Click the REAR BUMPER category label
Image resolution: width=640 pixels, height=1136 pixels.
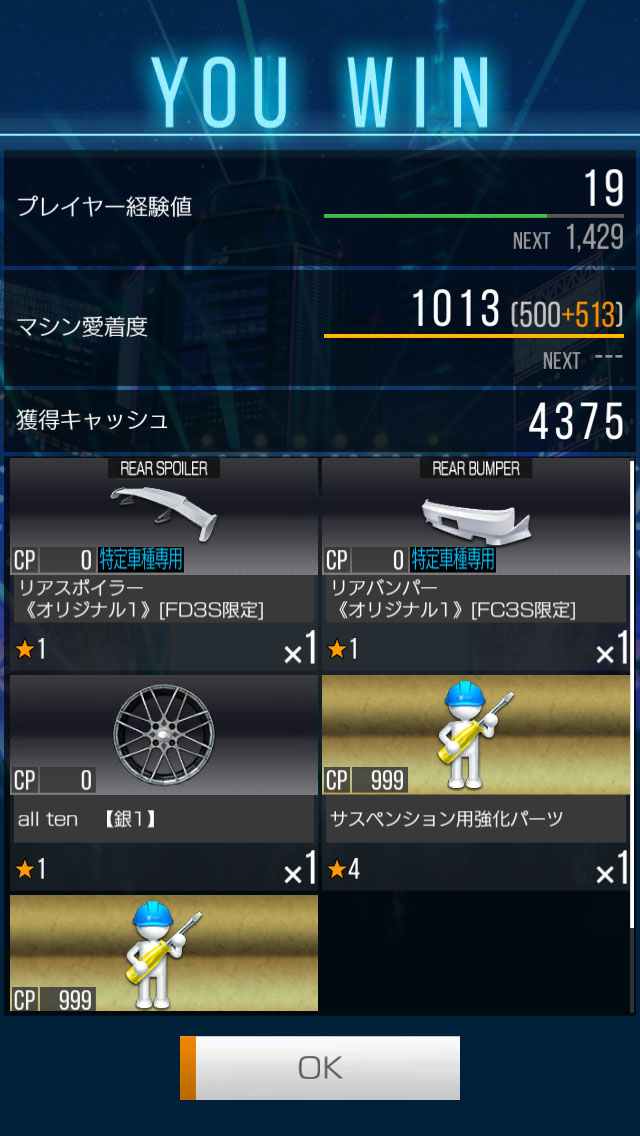[475, 468]
